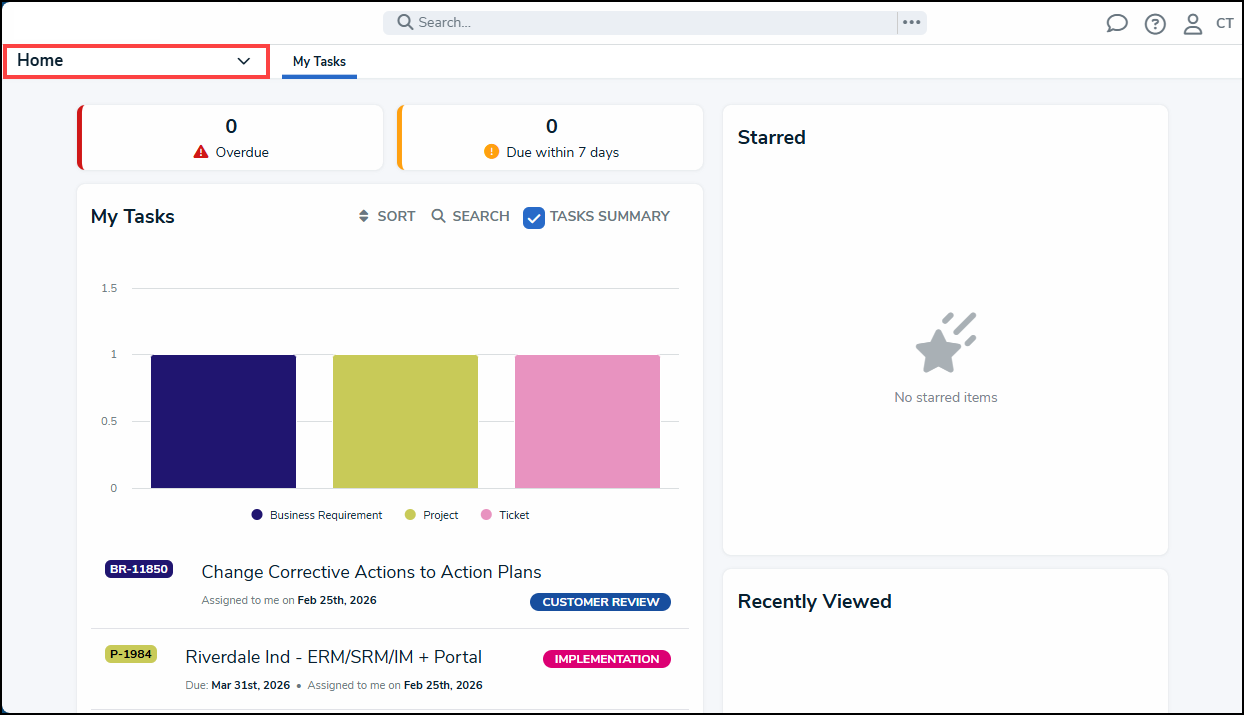Click the search bar ellipsis options icon
The height and width of the screenshot is (715, 1244).
tap(911, 22)
